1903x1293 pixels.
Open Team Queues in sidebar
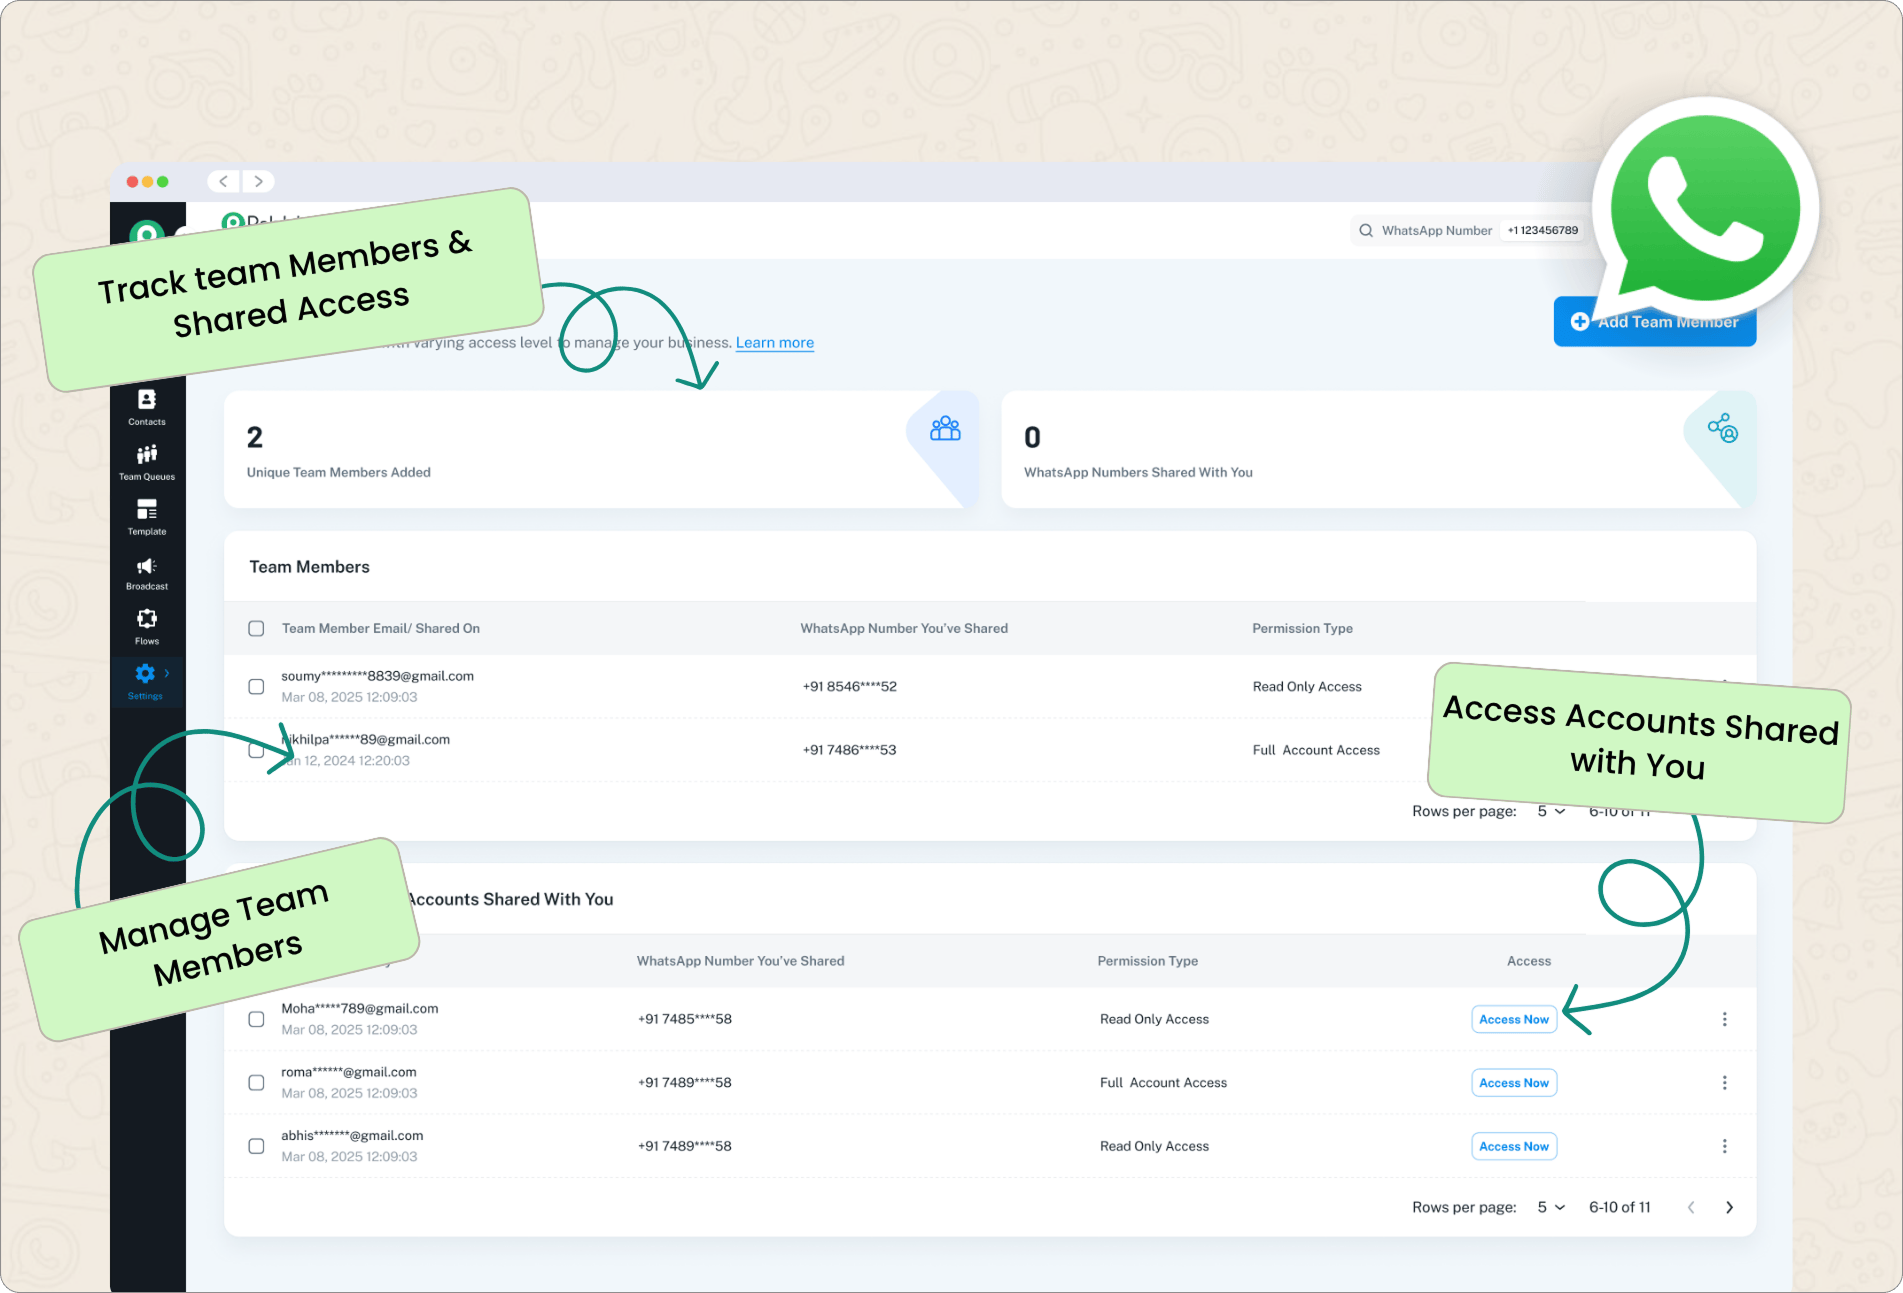pos(147,461)
